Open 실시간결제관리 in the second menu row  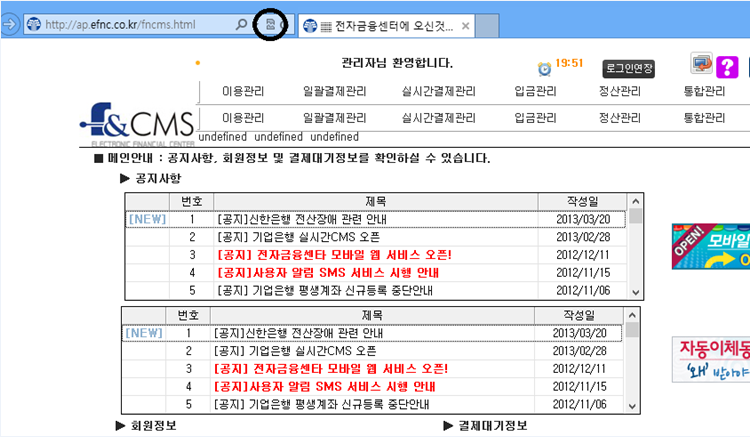(439, 118)
